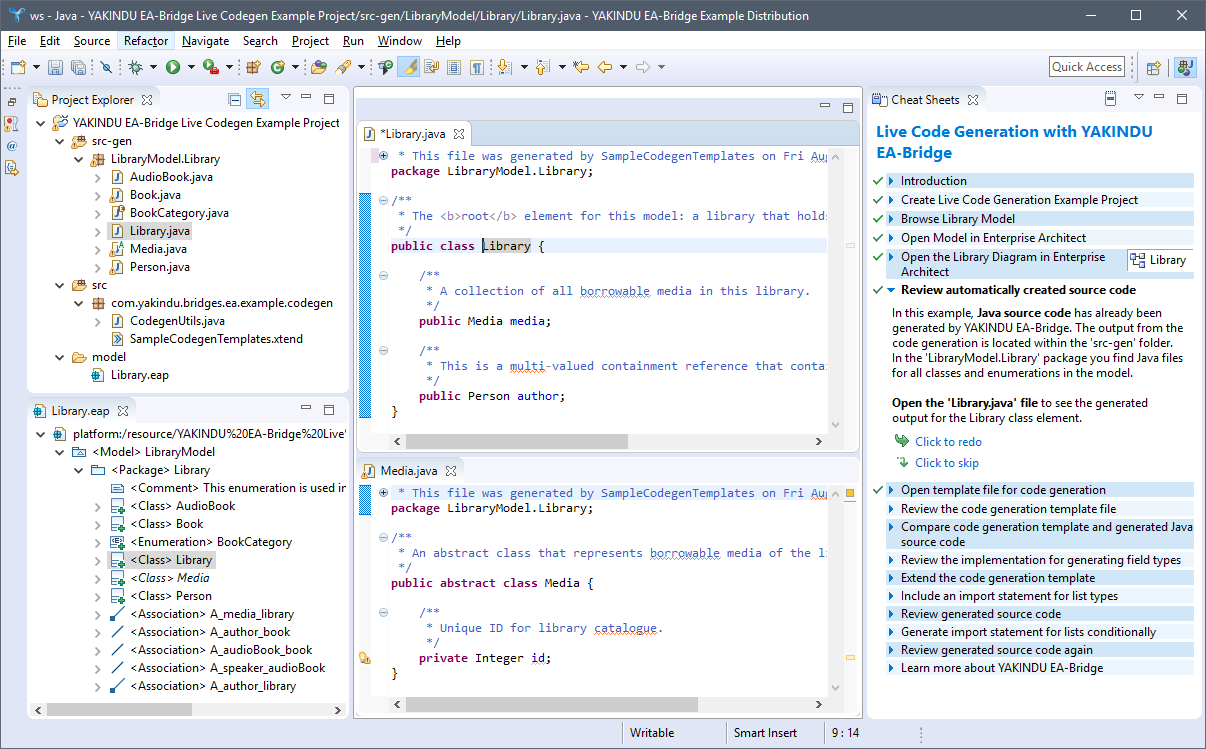Open the Declaration view icon in left trim
This screenshot has width=1206, height=749.
tap(12, 168)
